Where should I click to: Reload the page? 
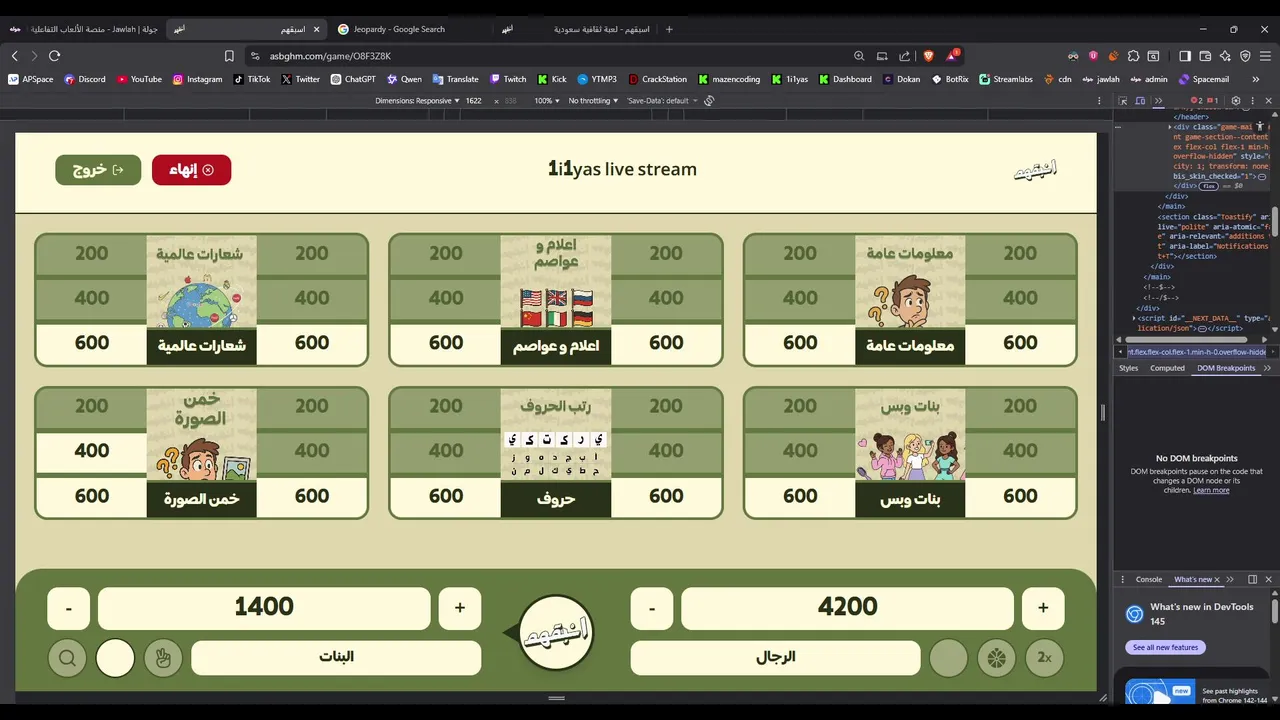(x=54, y=56)
